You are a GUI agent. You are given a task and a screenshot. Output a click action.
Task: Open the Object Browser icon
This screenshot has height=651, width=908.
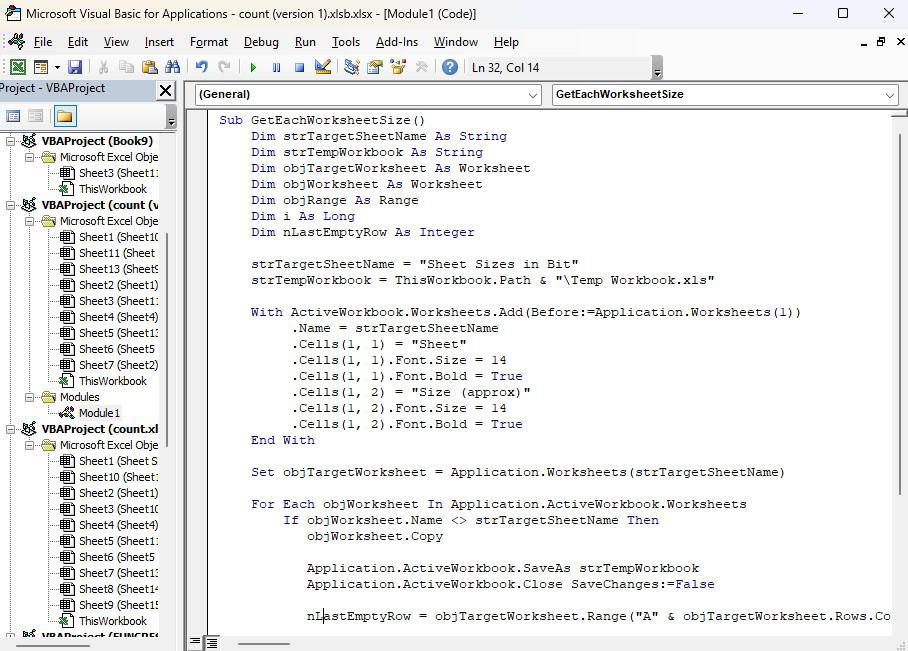click(399, 66)
